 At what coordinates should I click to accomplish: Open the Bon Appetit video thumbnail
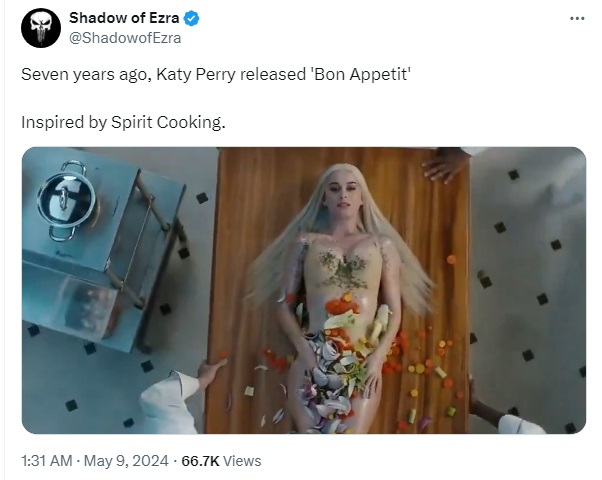[304, 290]
